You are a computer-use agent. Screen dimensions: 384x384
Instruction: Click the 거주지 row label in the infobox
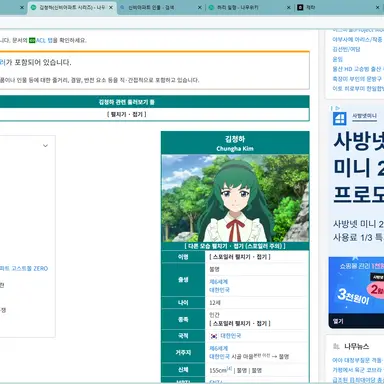pos(183,352)
